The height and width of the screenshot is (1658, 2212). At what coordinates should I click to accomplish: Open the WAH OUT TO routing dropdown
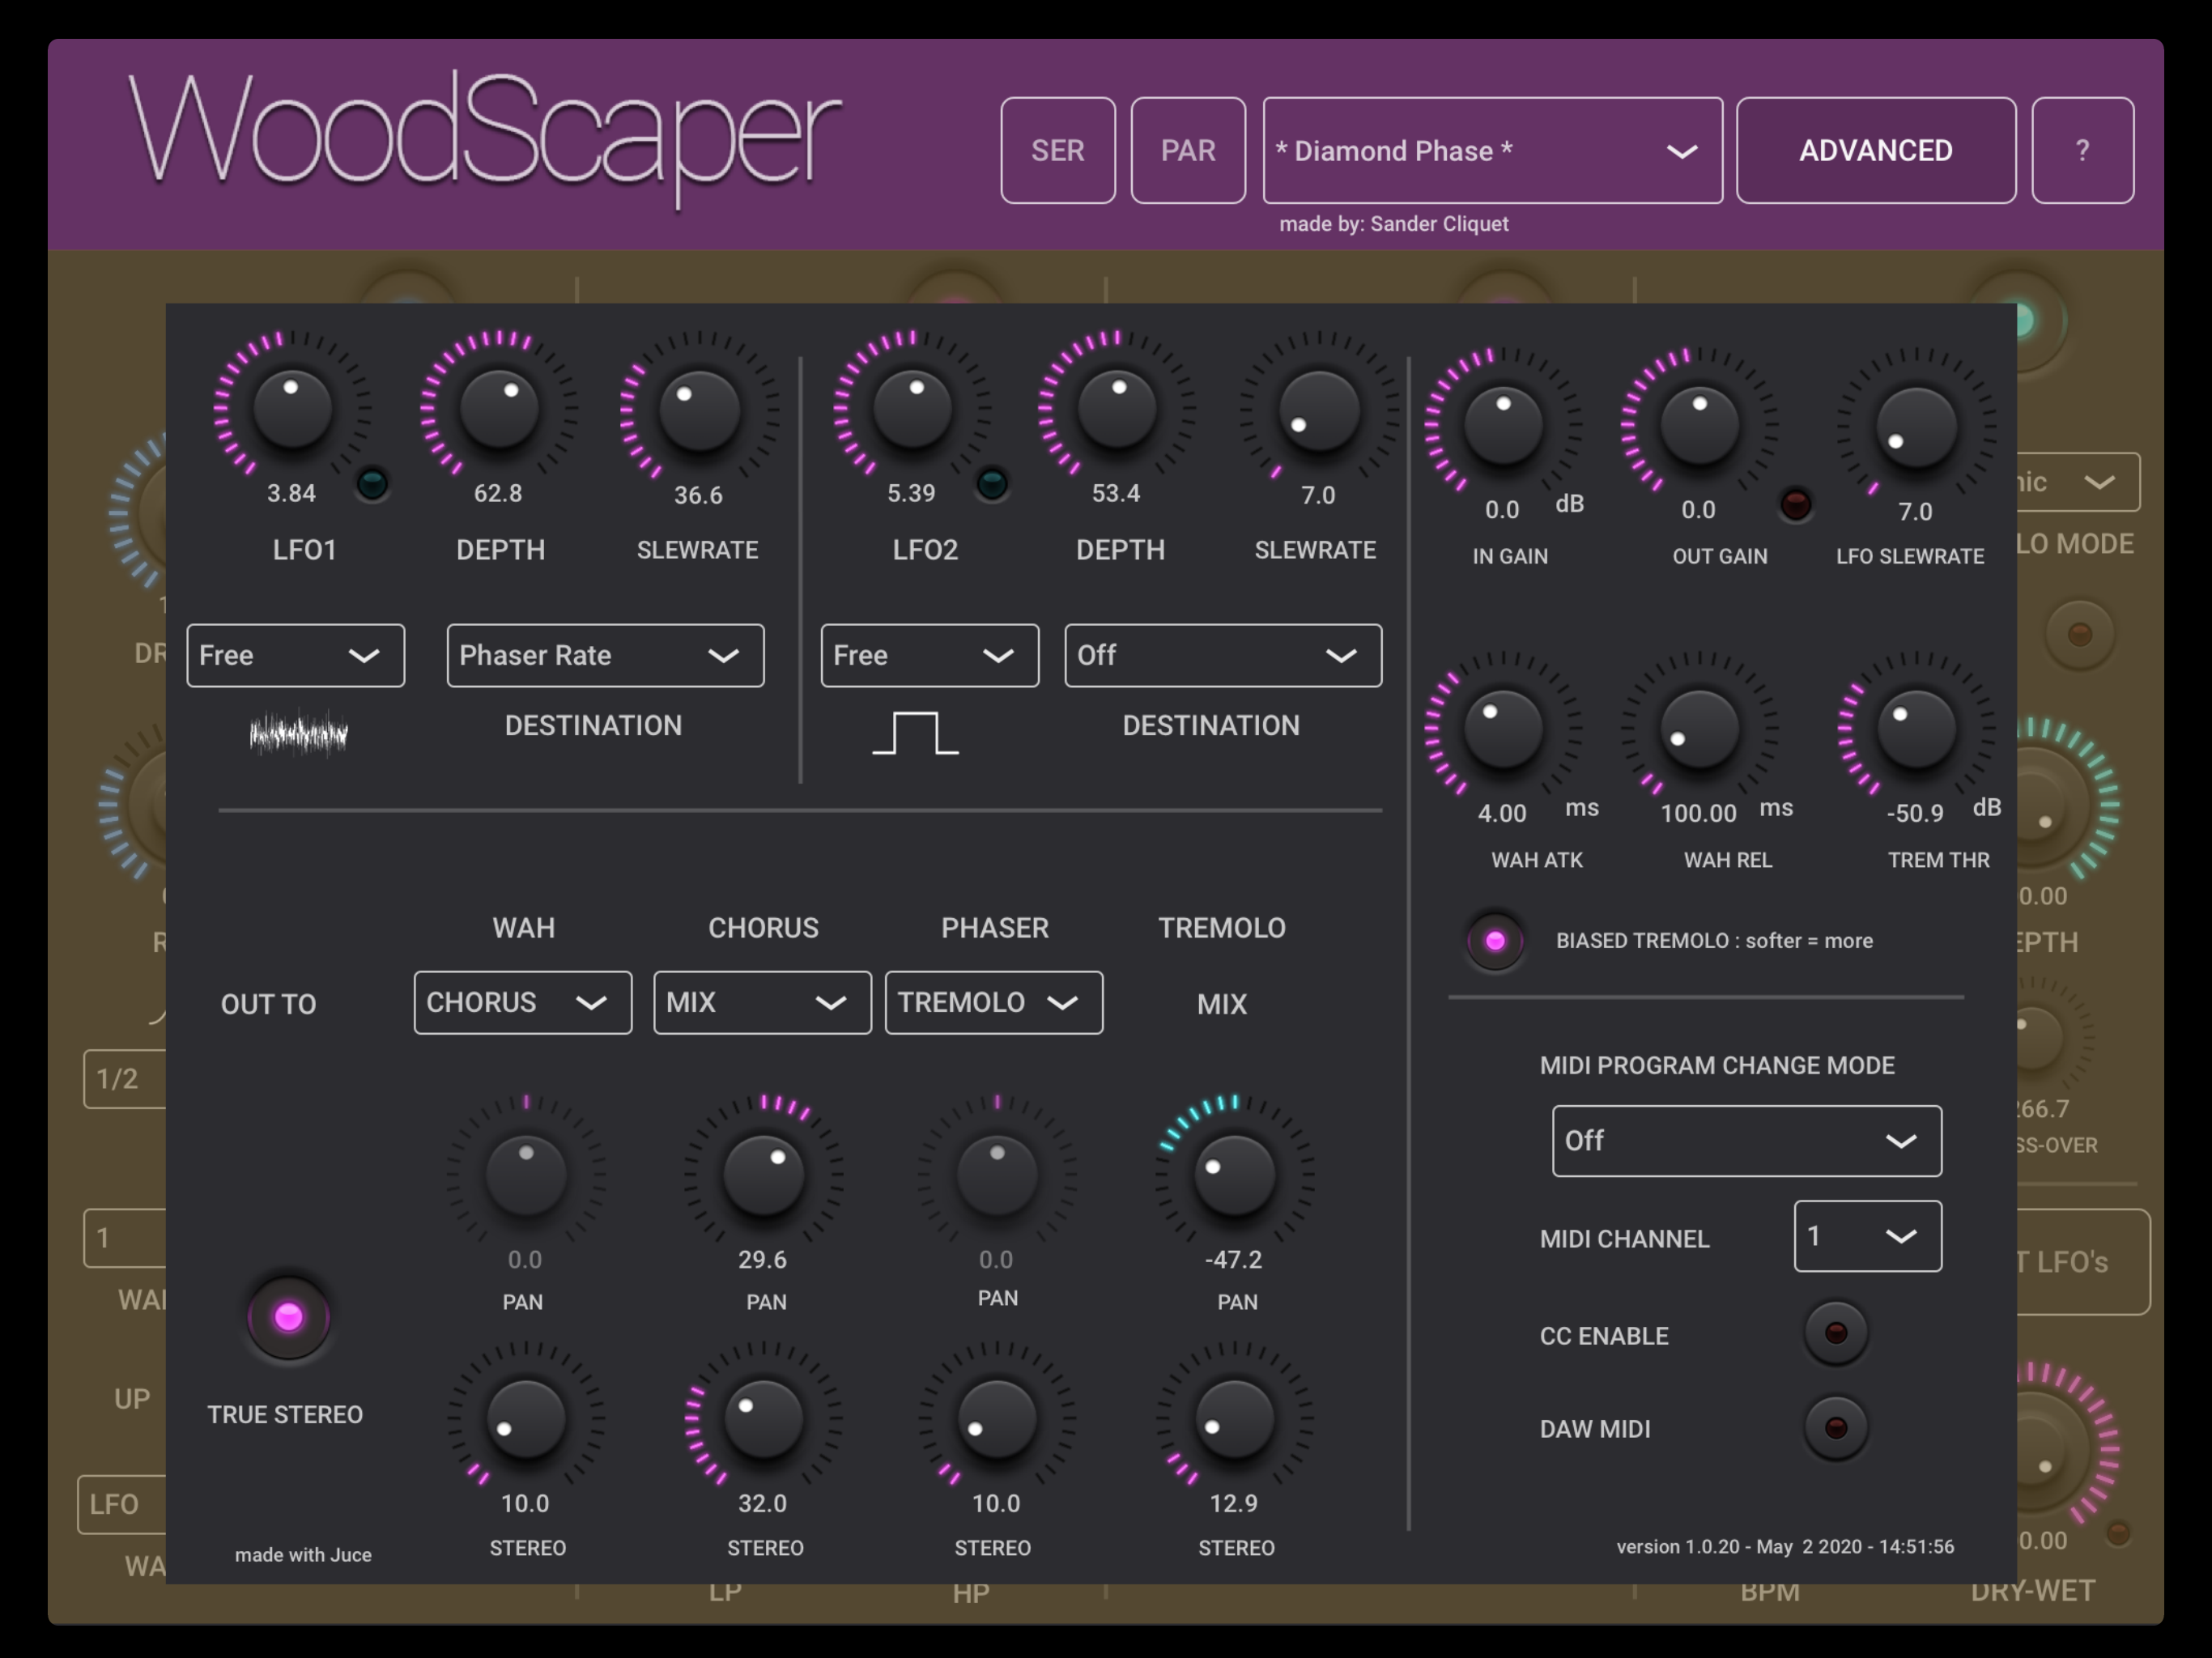521,1002
